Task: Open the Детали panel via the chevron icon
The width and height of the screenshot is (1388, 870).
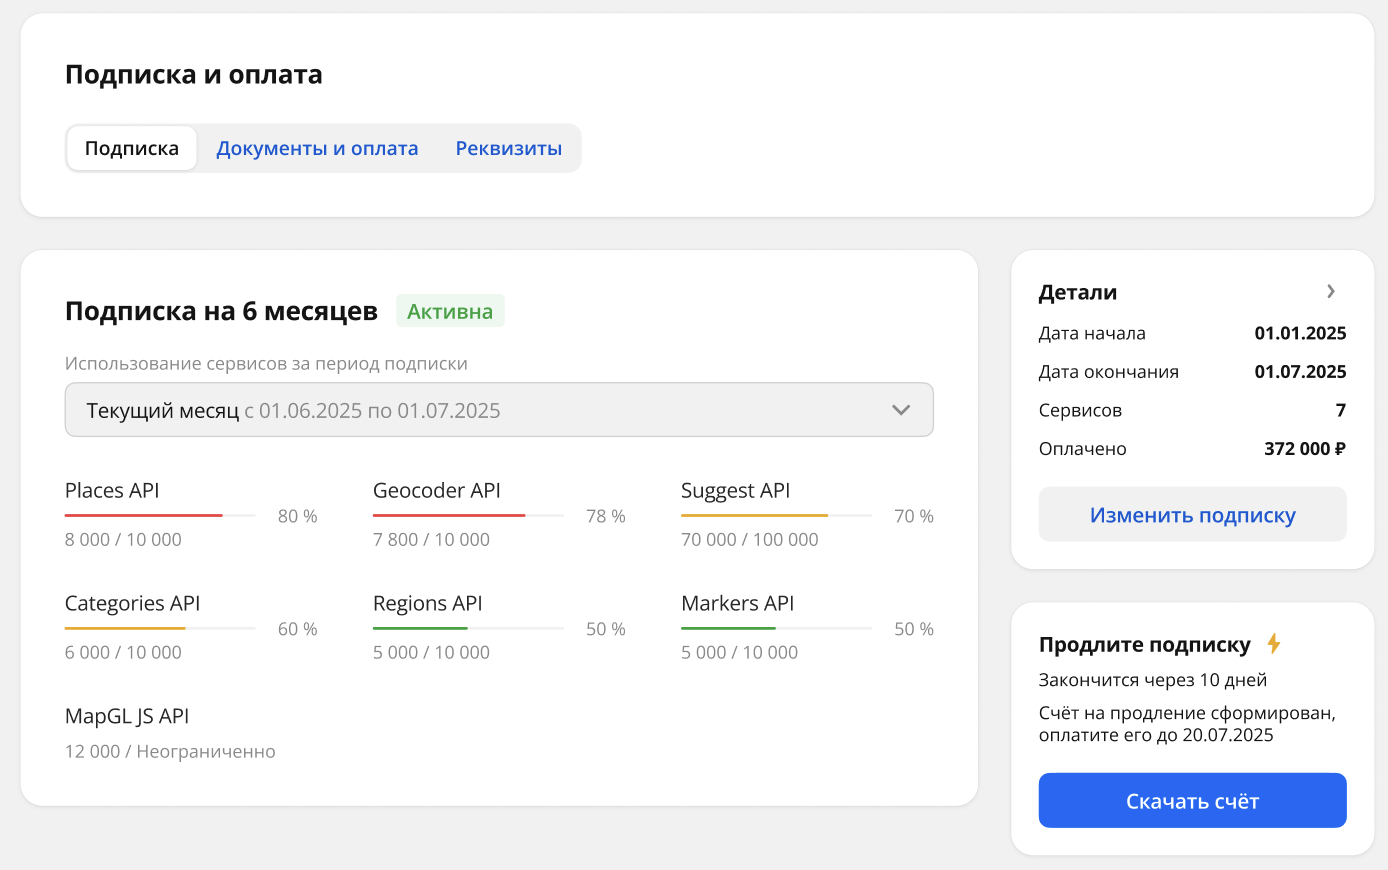Action: click(x=1331, y=291)
